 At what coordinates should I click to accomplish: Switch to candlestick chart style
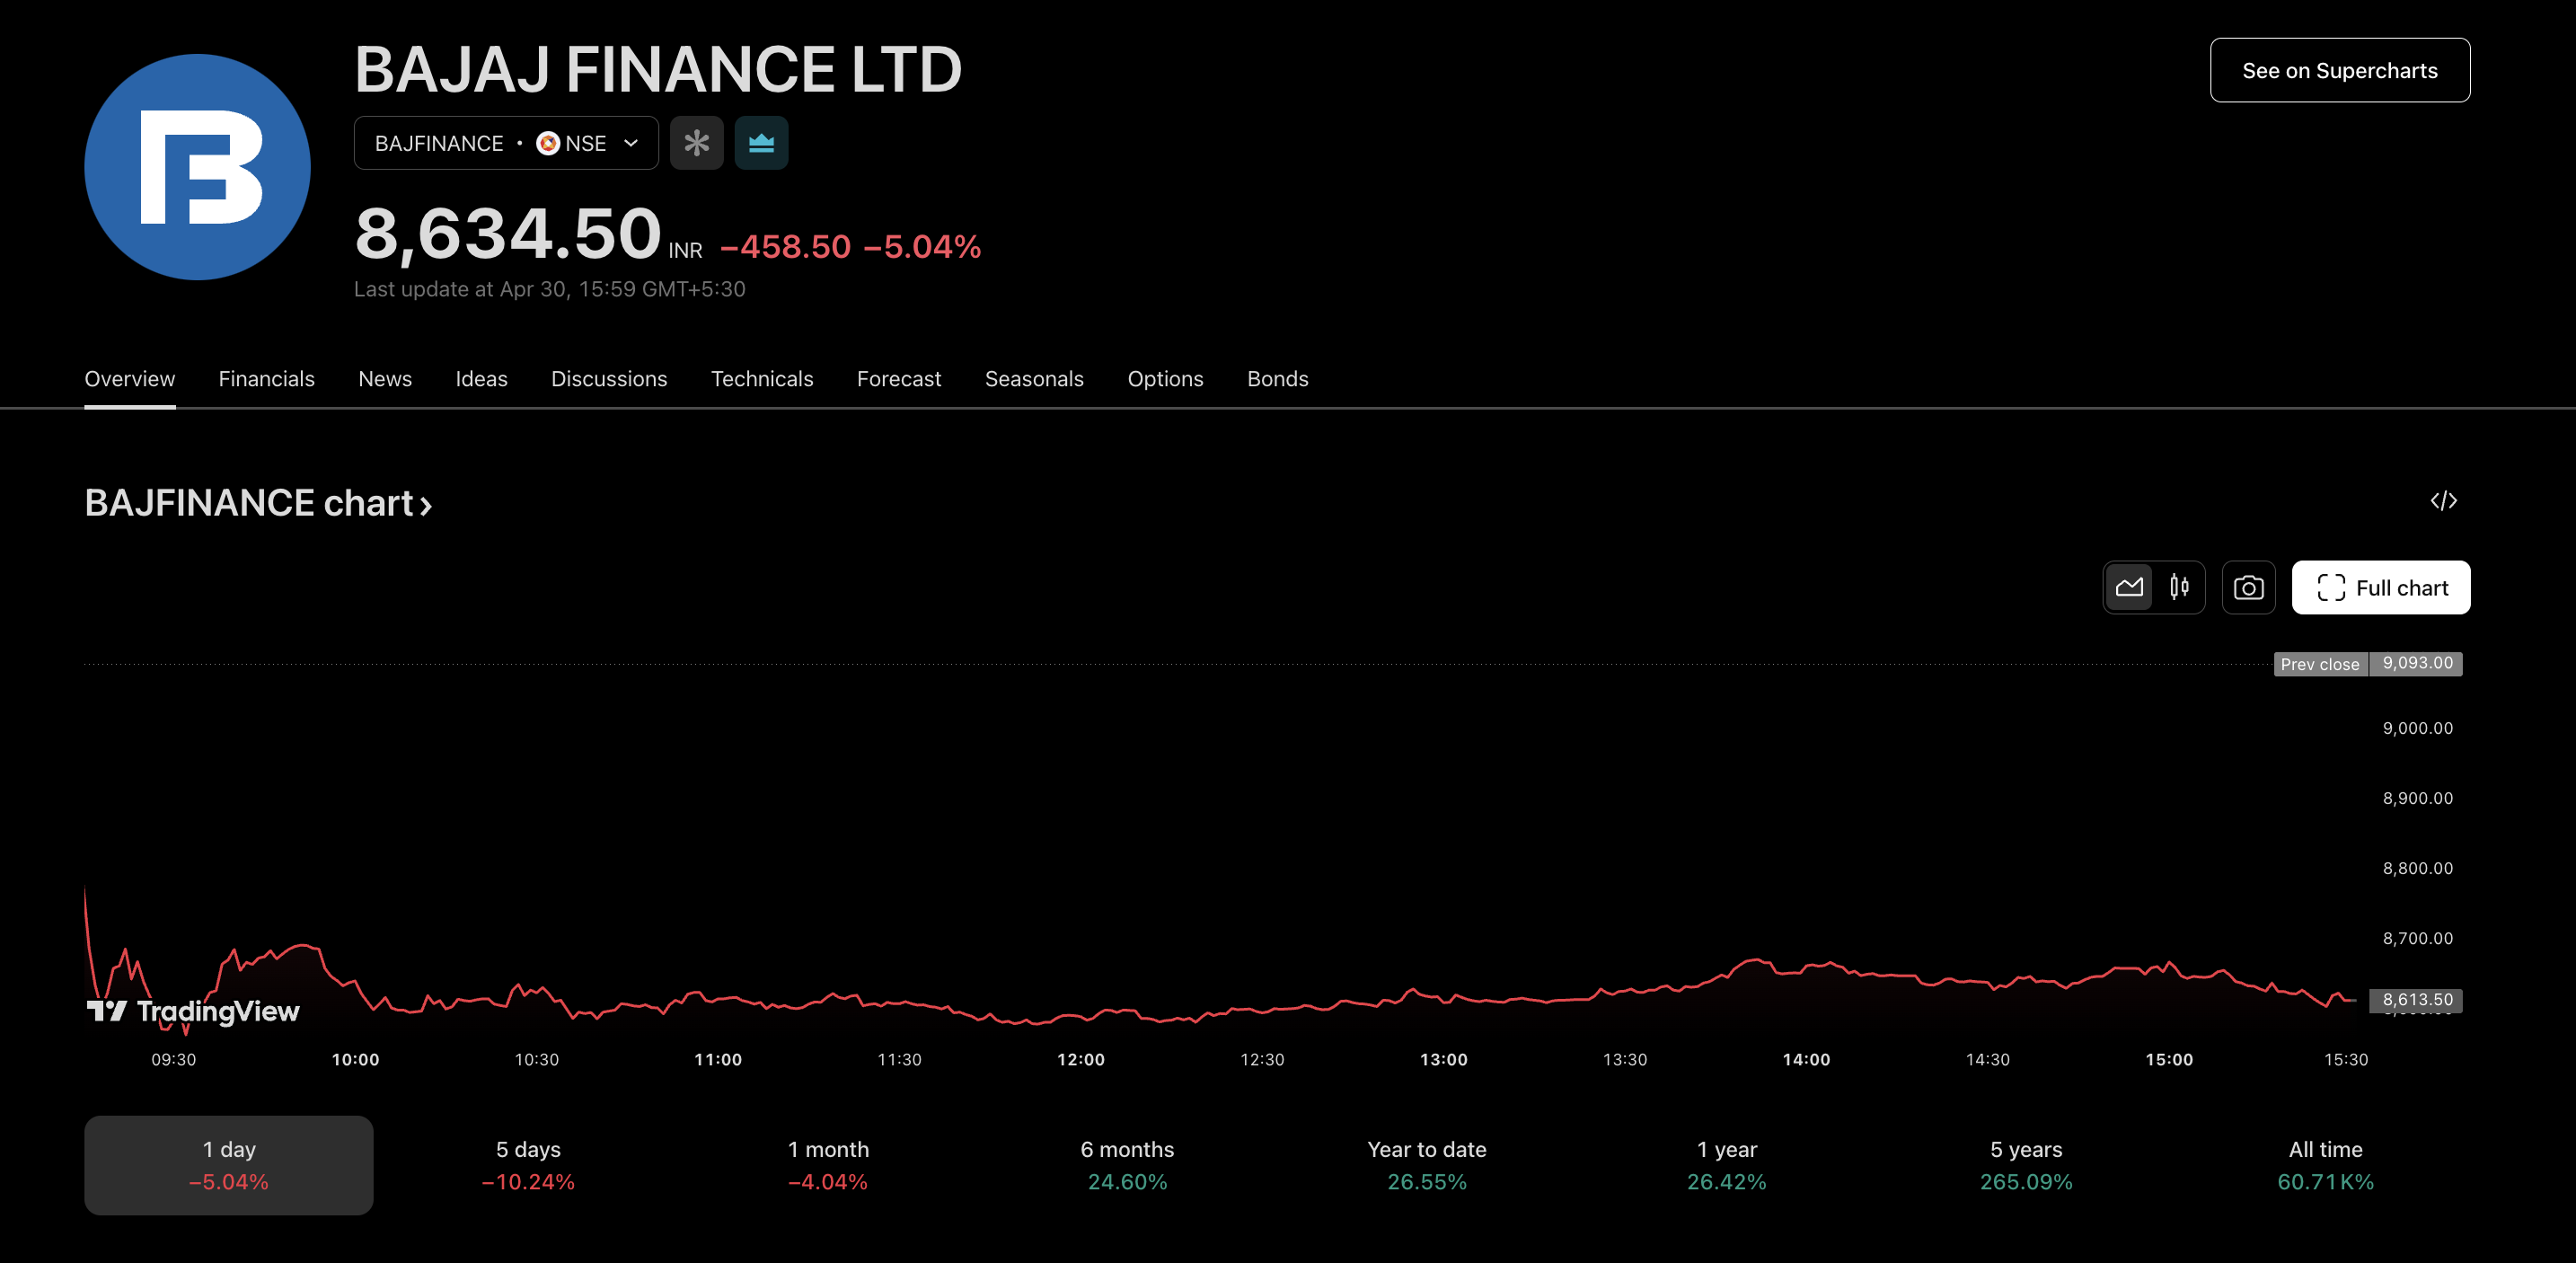coord(2179,587)
